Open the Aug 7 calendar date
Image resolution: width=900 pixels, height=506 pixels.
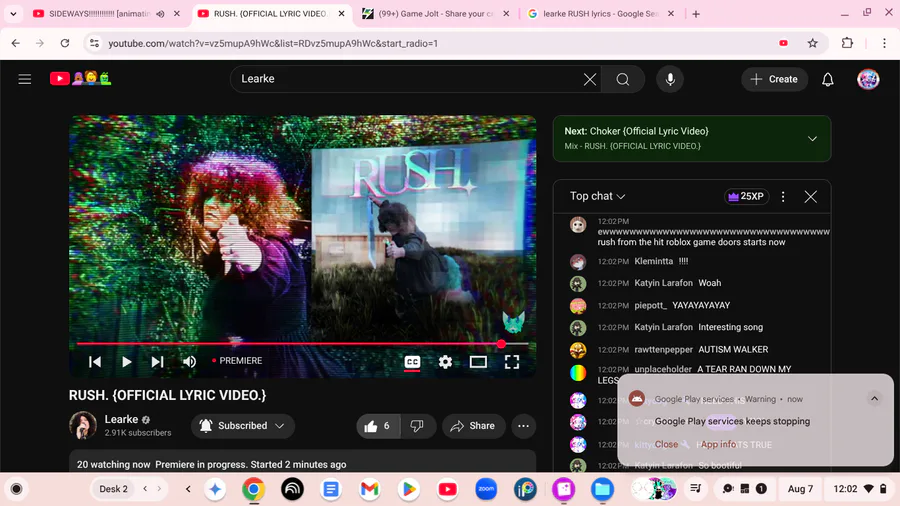pos(800,489)
